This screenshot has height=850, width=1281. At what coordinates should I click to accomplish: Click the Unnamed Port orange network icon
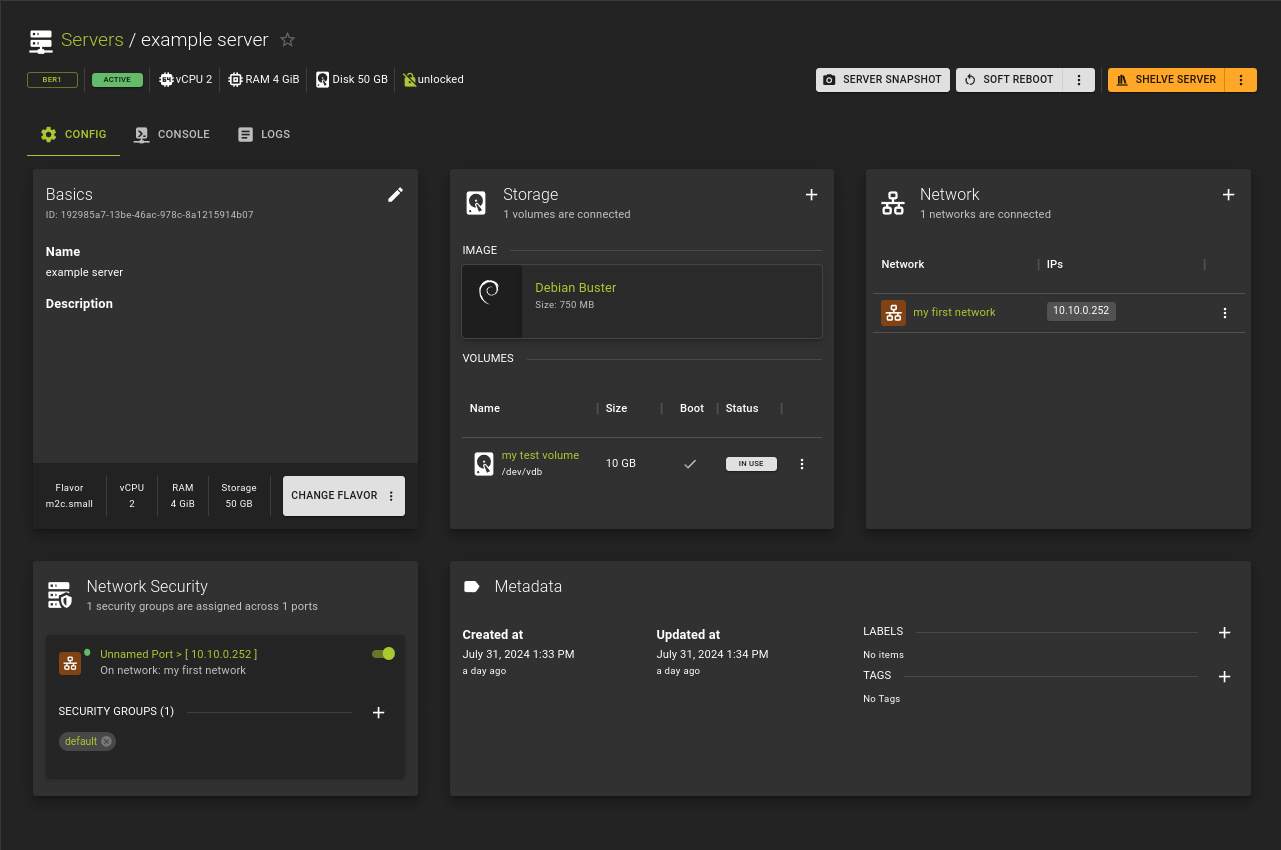click(x=70, y=663)
